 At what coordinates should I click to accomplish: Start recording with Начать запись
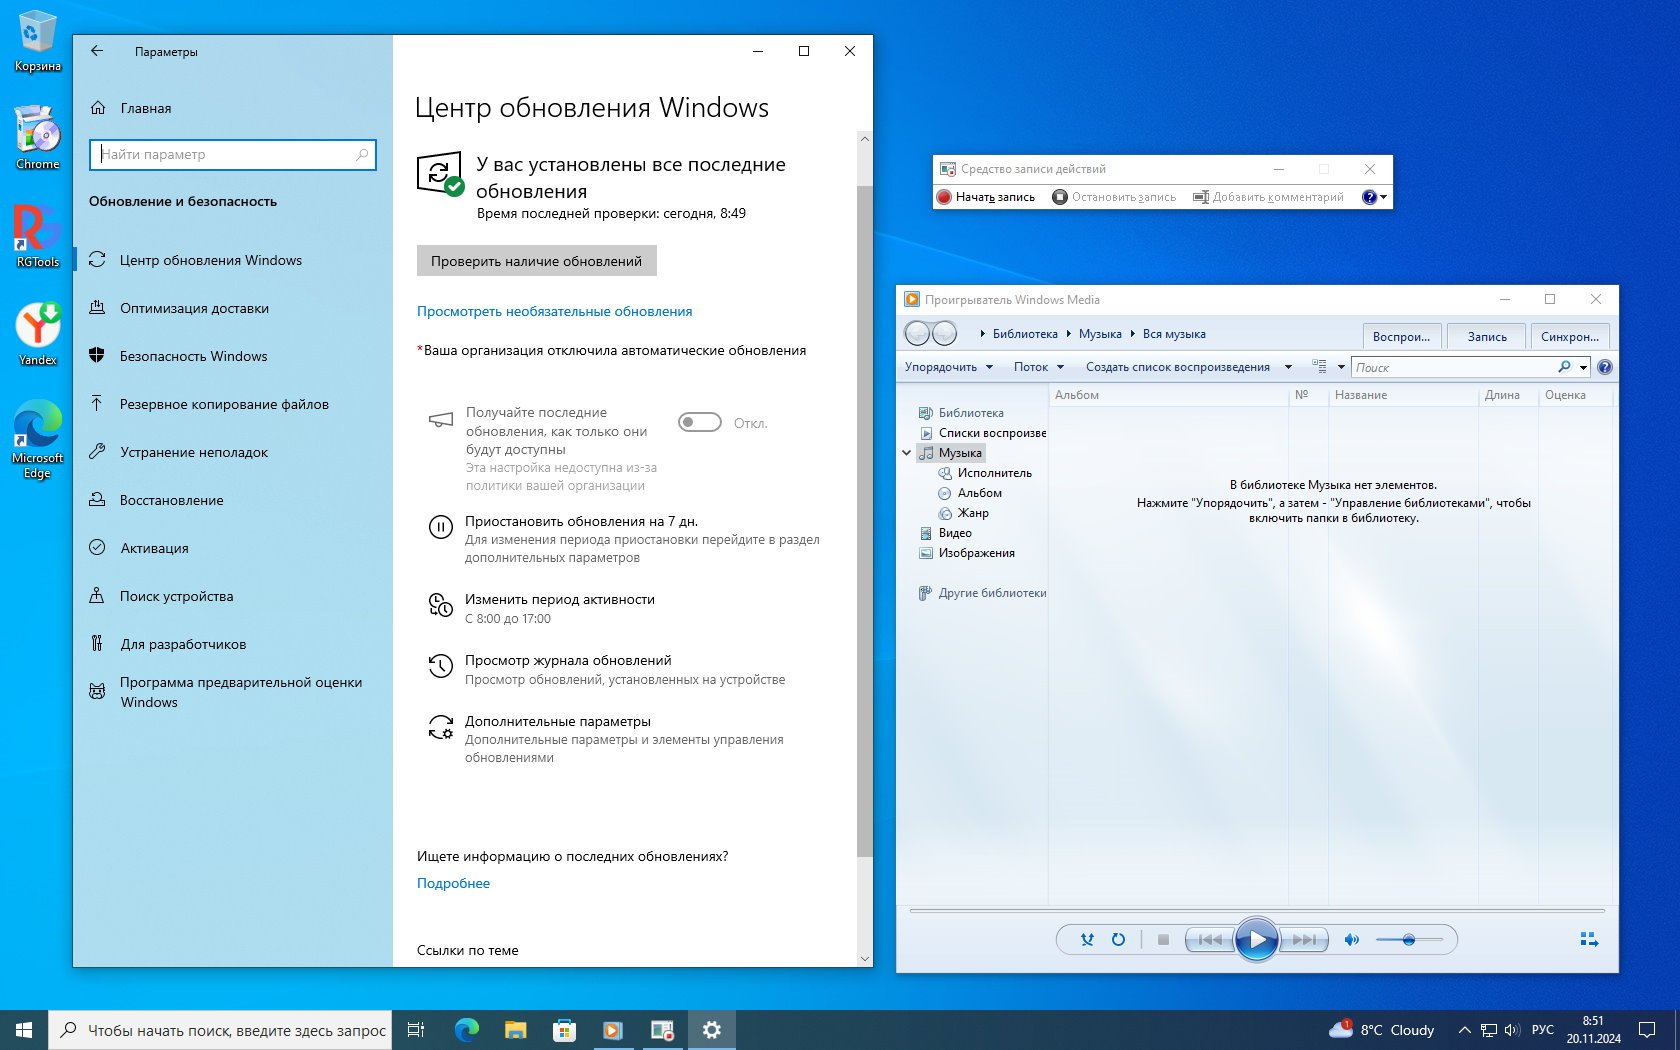[x=985, y=197]
